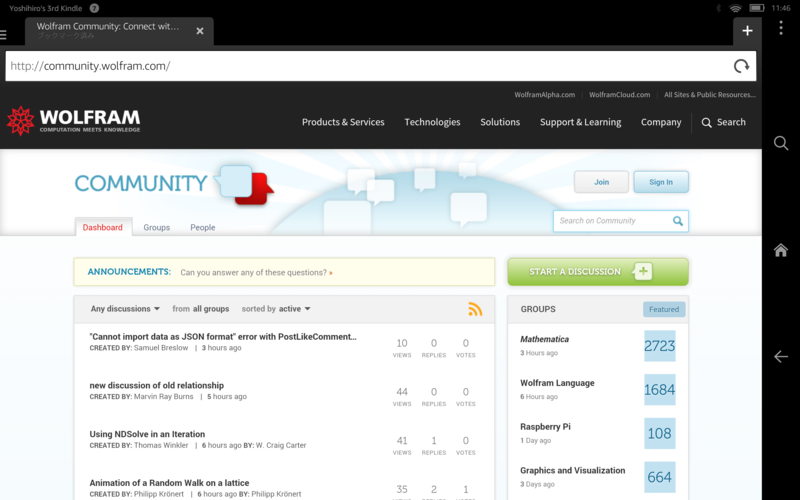The image size is (800, 500).
Task: Go to Kindle home screen
Action: [x=781, y=250]
